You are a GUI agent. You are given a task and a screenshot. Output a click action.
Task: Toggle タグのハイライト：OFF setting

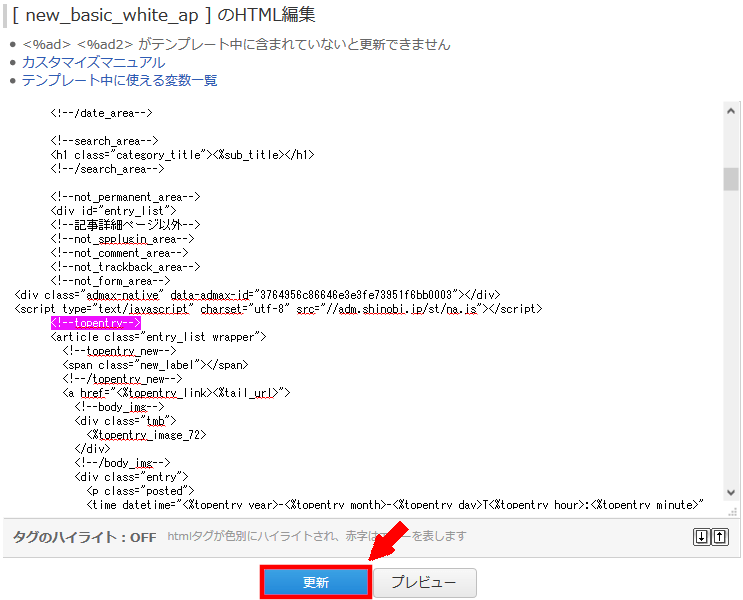84,537
